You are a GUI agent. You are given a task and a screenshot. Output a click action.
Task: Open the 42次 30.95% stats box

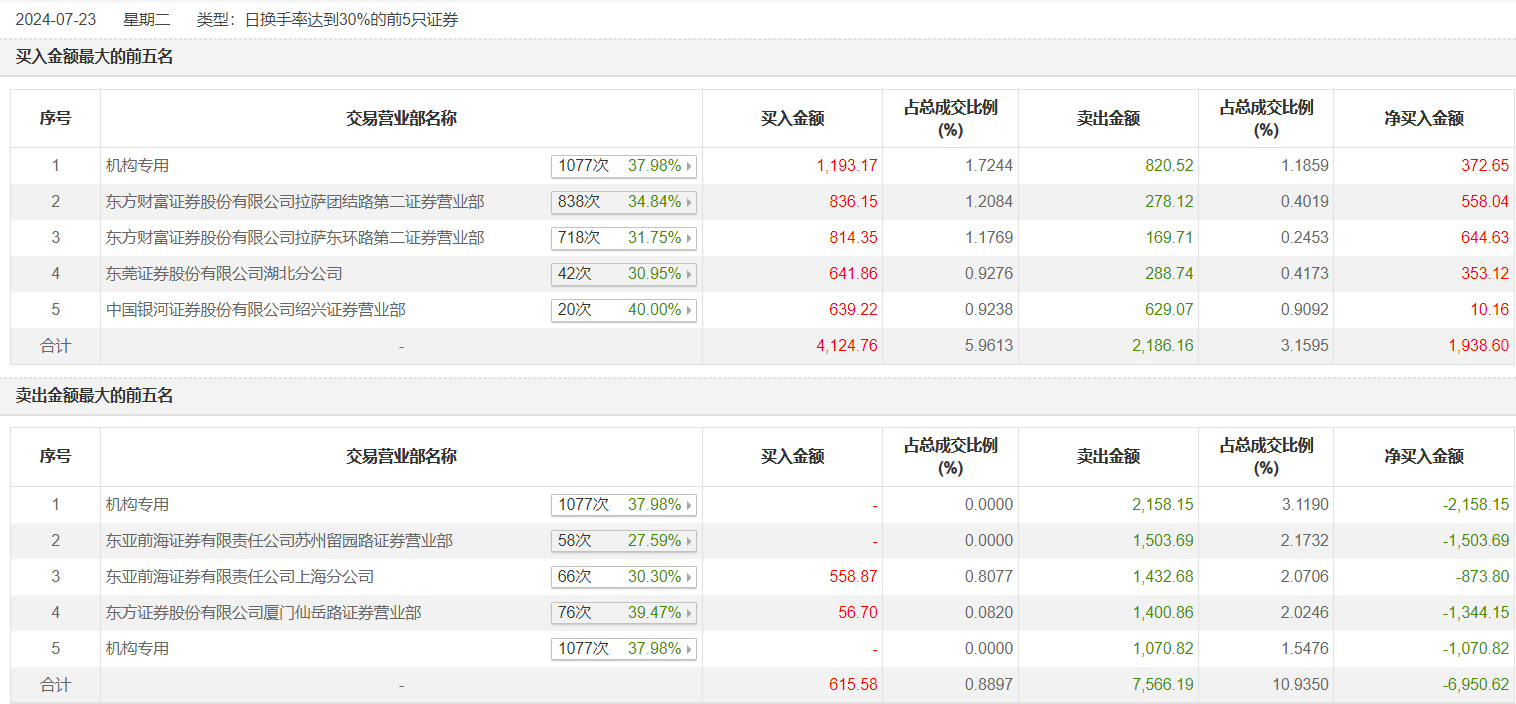[623, 274]
